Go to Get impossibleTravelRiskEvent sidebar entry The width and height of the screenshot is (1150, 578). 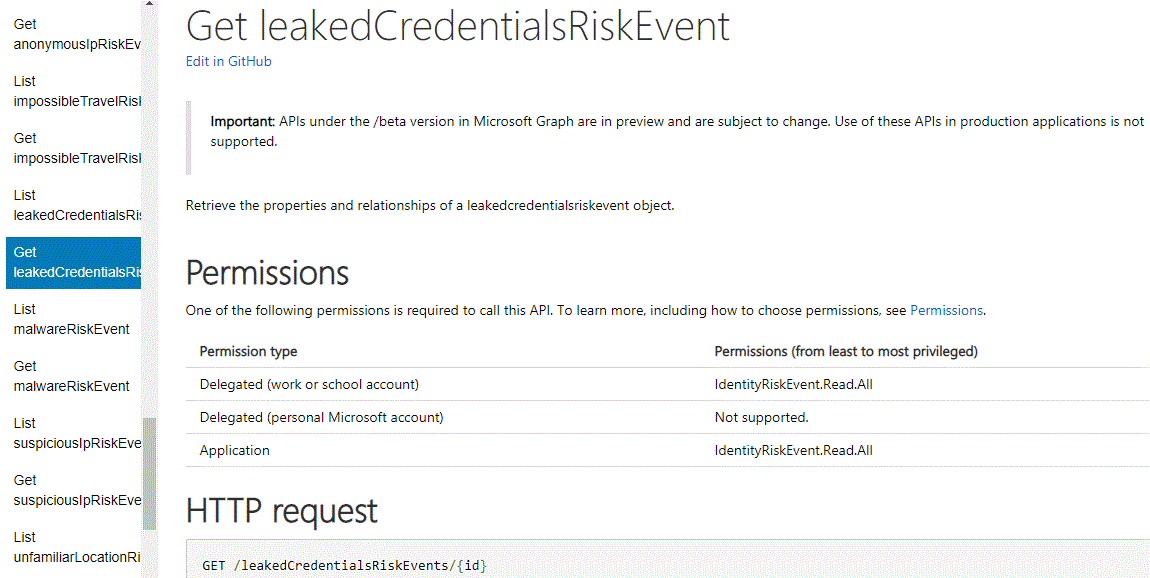(x=75, y=148)
